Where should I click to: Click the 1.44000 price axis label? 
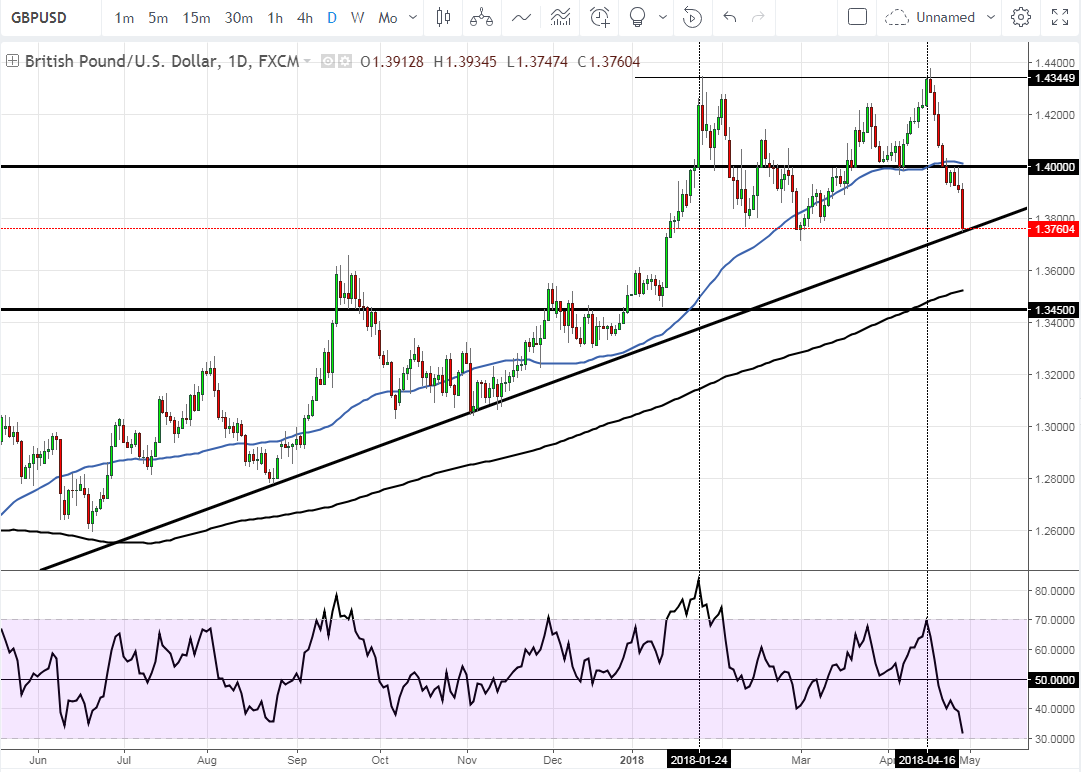tap(1055, 62)
